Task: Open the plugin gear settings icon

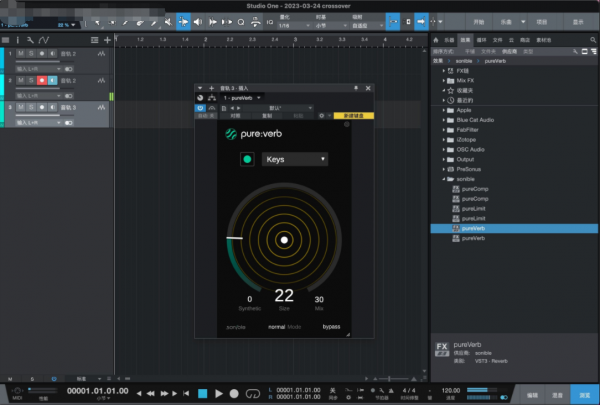Action: 321,116
